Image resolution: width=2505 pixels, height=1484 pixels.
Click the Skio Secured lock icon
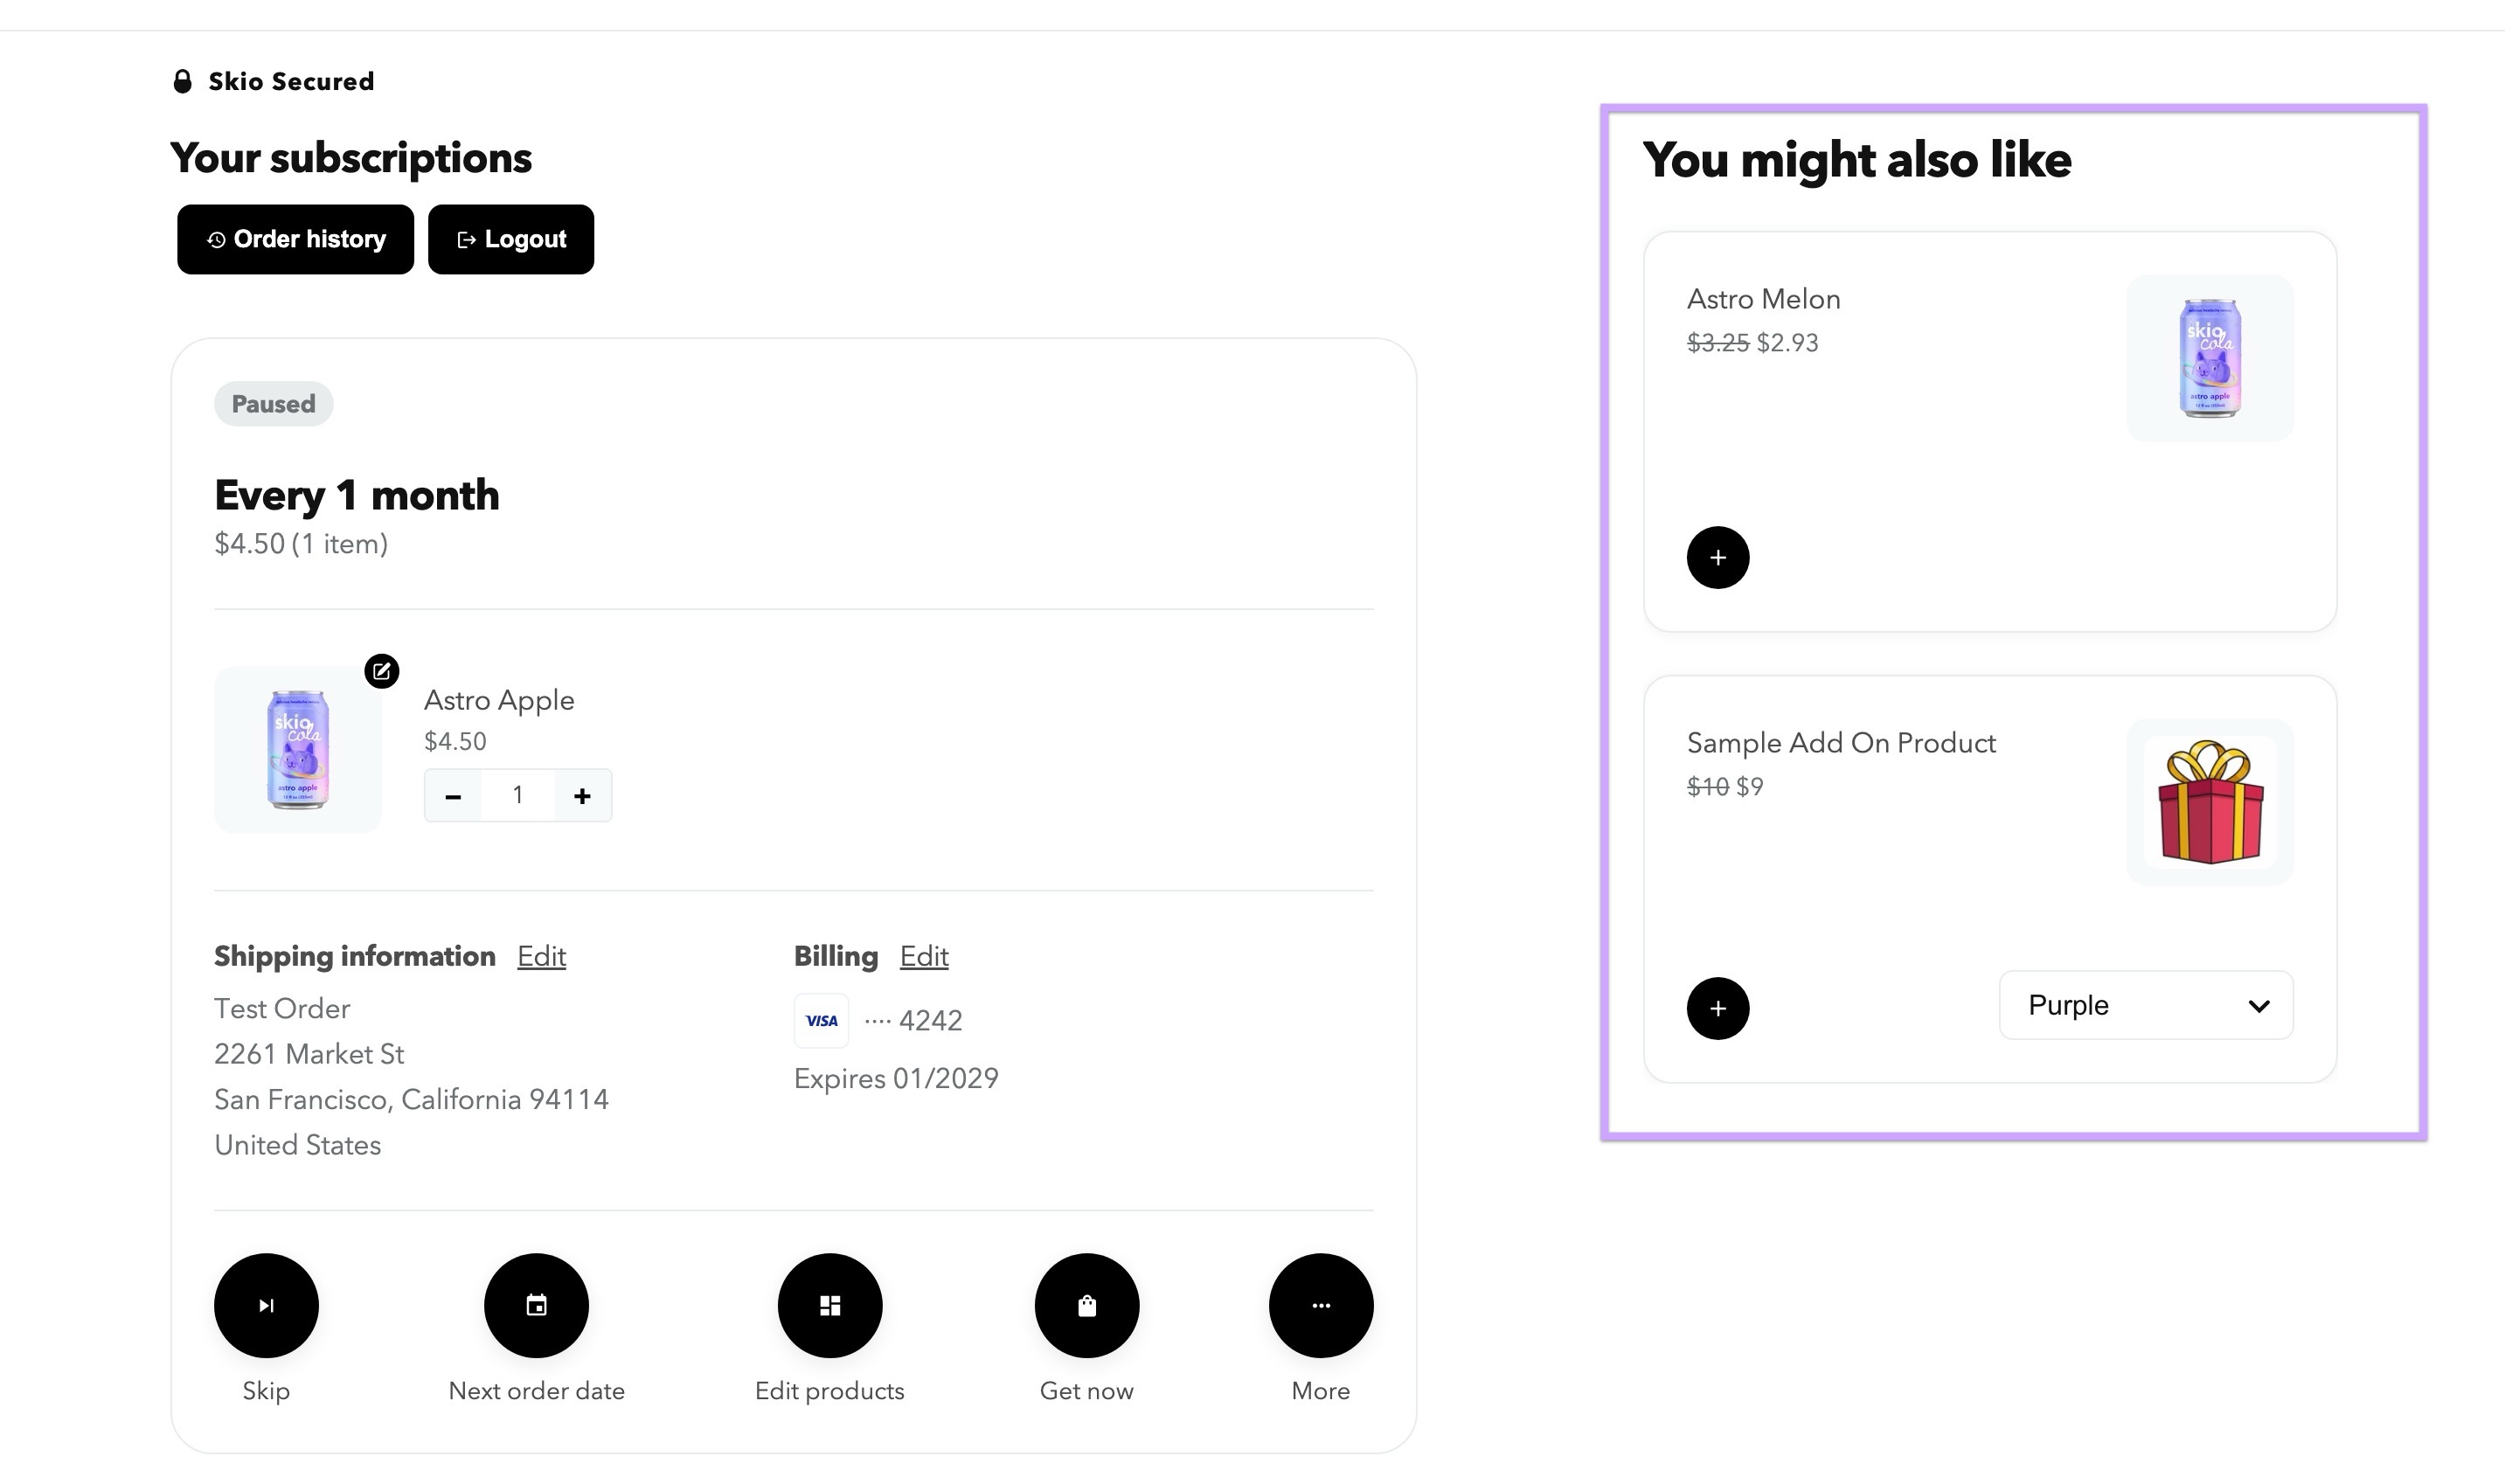click(x=181, y=81)
